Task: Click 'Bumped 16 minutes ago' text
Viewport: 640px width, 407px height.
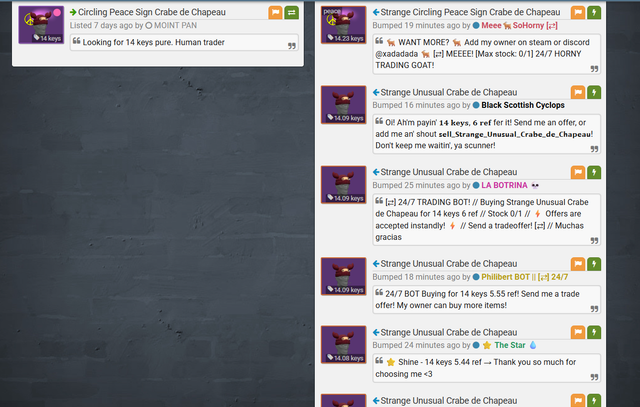Action: click(416, 105)
